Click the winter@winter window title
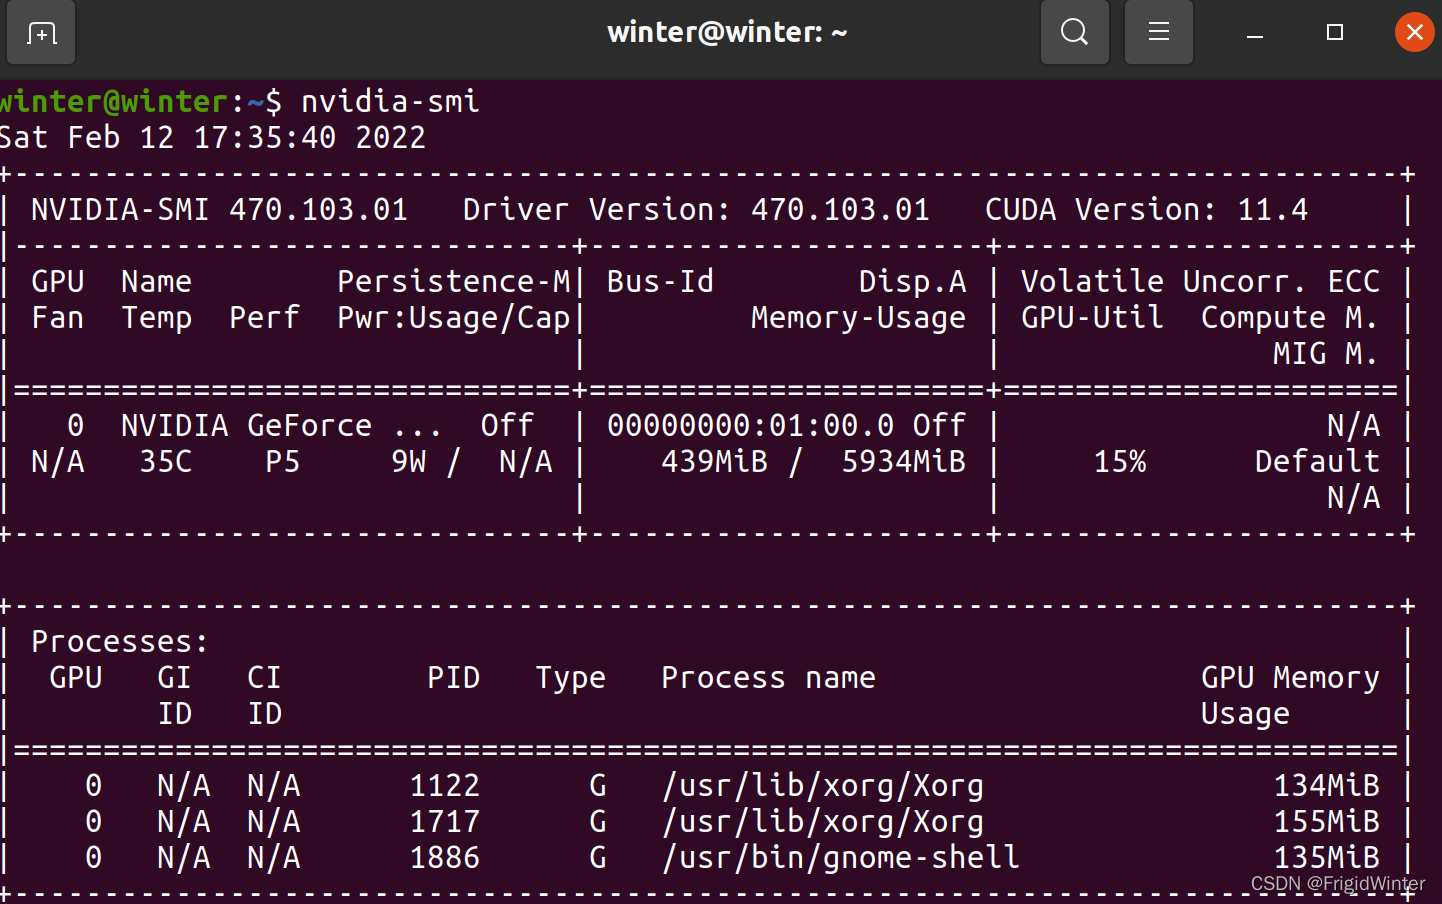 [727, 33]
